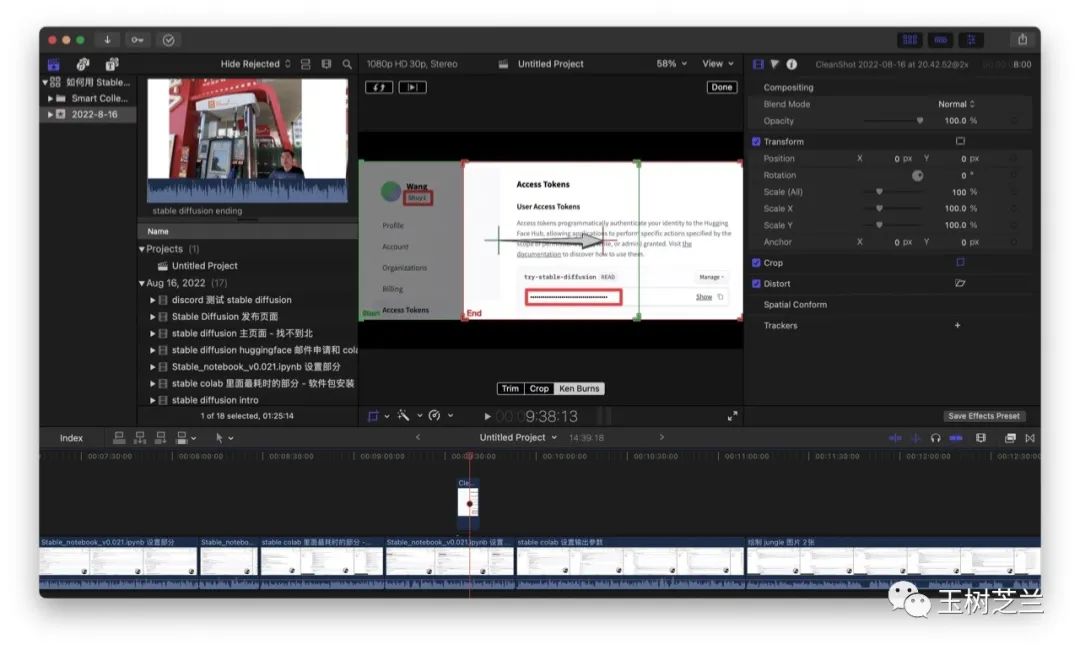Viewport: 1080px width, 650px height.
Task: Click the Import Media down-arrow button
Action: click(107, 40)
